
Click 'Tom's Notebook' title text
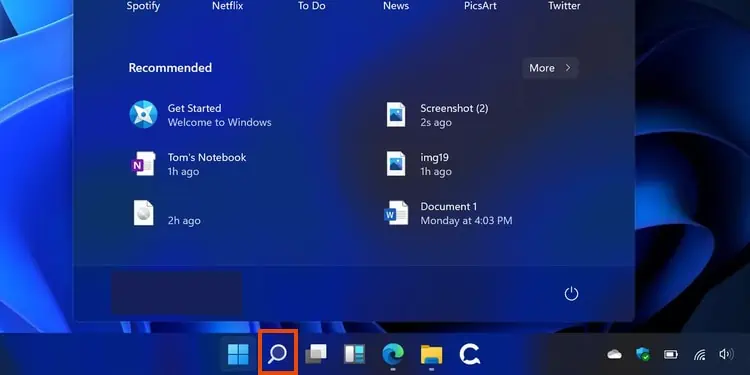(x=207, y=157)
